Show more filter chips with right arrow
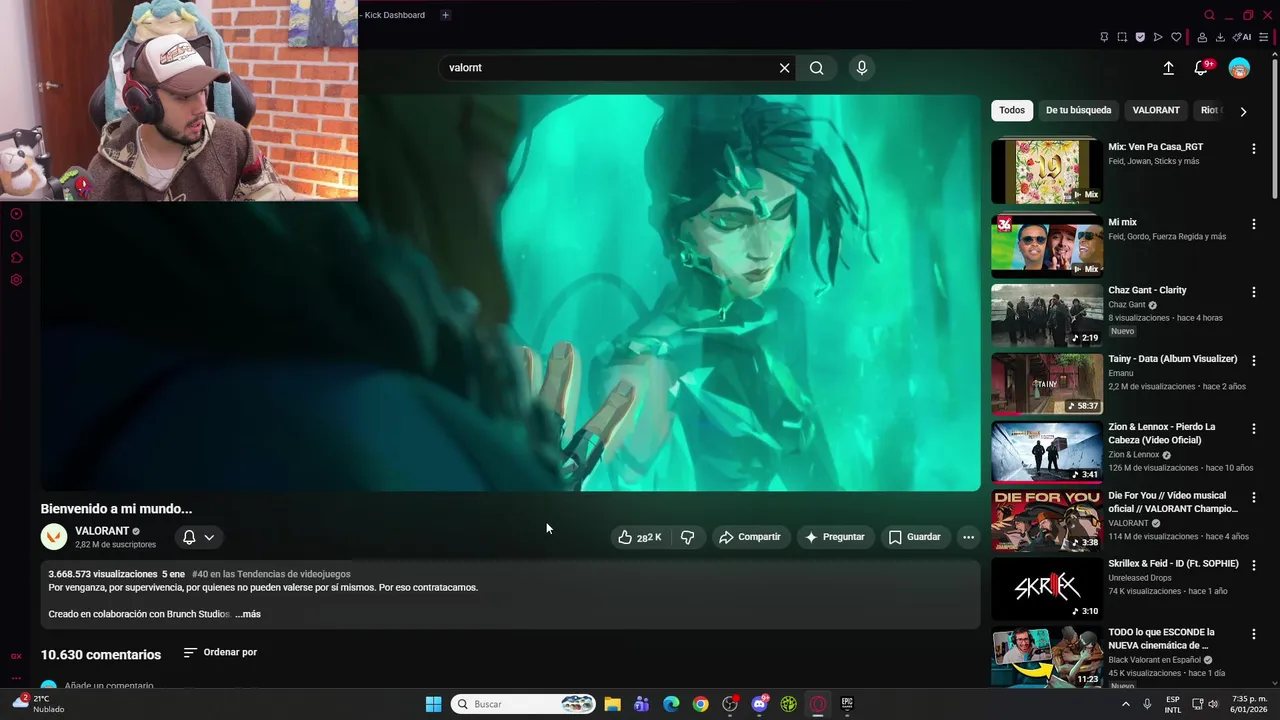Viewport: 1280px width, 720px height. [1243, 111]
